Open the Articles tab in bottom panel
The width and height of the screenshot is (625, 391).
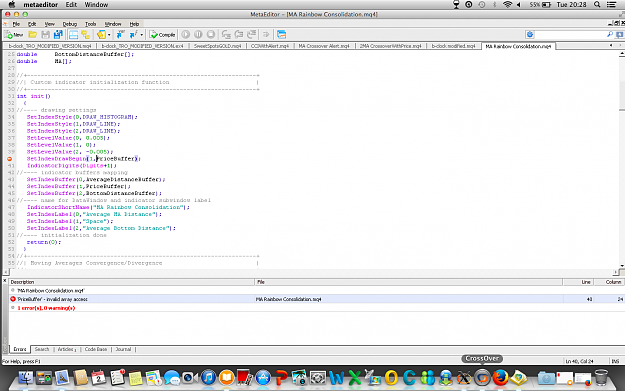coord(66,349)
